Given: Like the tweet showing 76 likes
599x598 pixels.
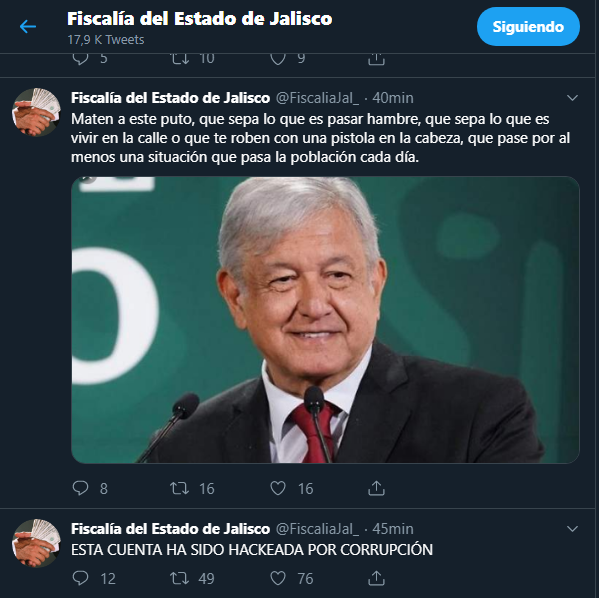Looking at the screenshot, I should click(x=278, y=578).
